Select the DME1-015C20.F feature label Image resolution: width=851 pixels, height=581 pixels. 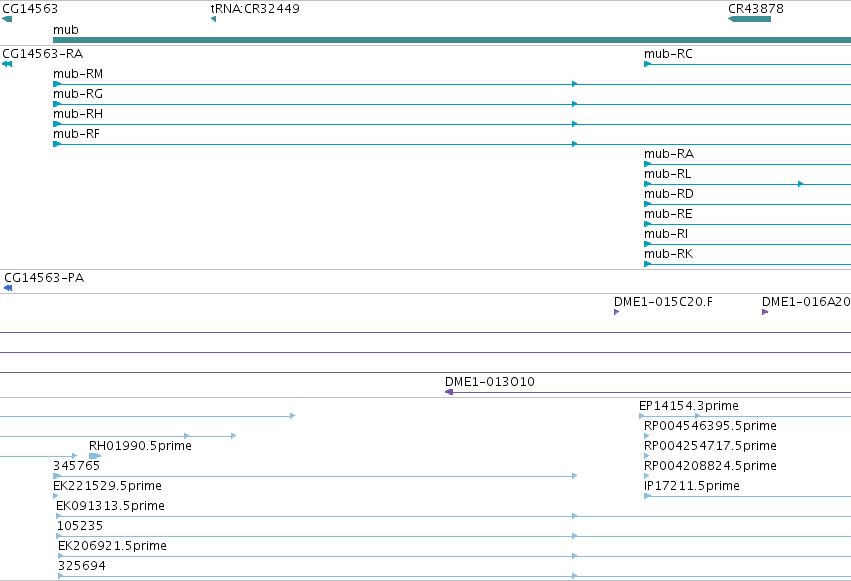coord(663,302)
